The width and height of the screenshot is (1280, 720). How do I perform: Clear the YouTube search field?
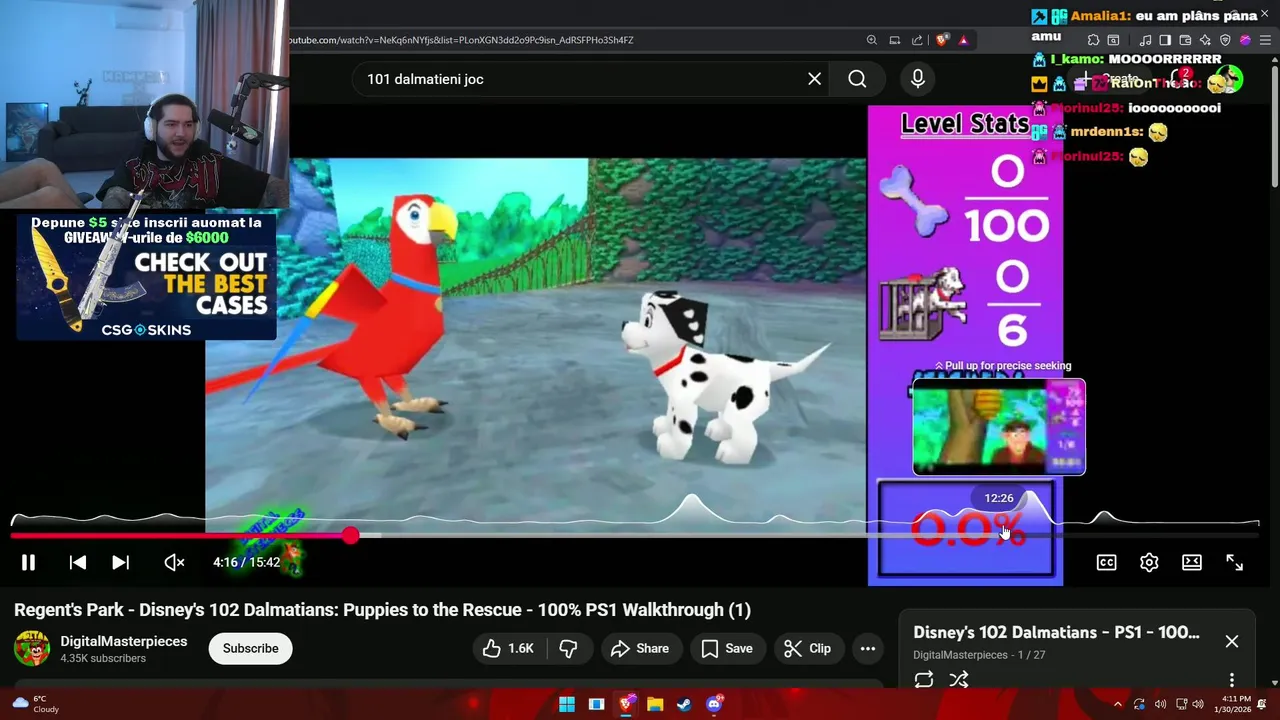(x=815, y=79)
